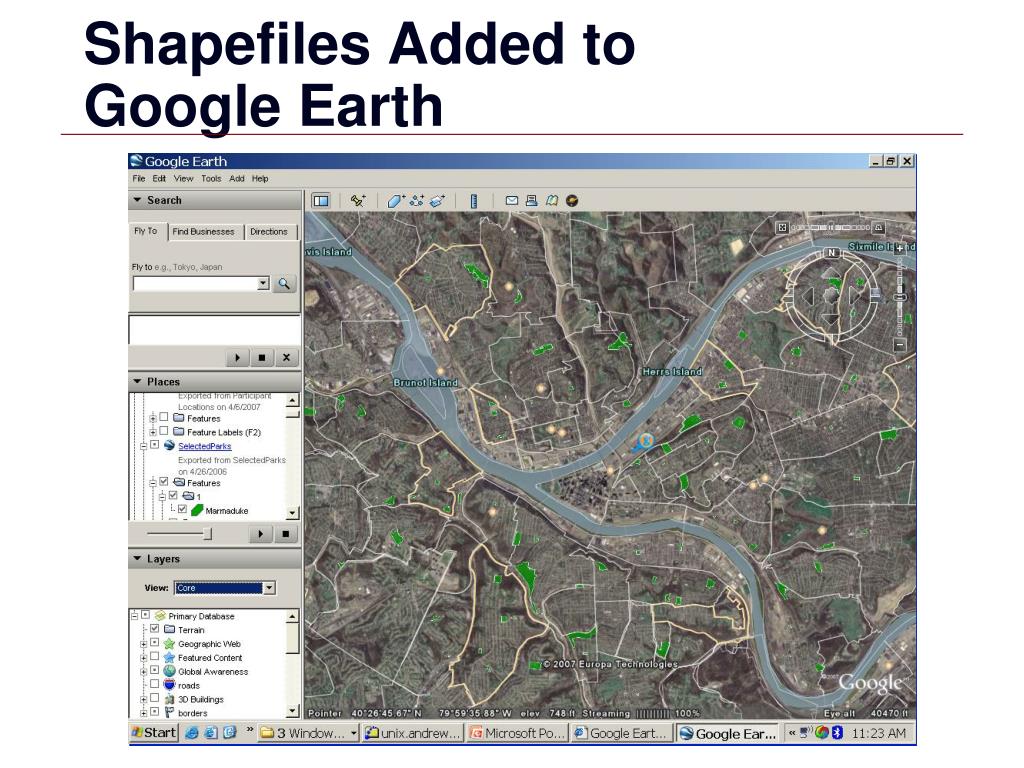
Task: Switch to the Directions tab
Action: 269,232
